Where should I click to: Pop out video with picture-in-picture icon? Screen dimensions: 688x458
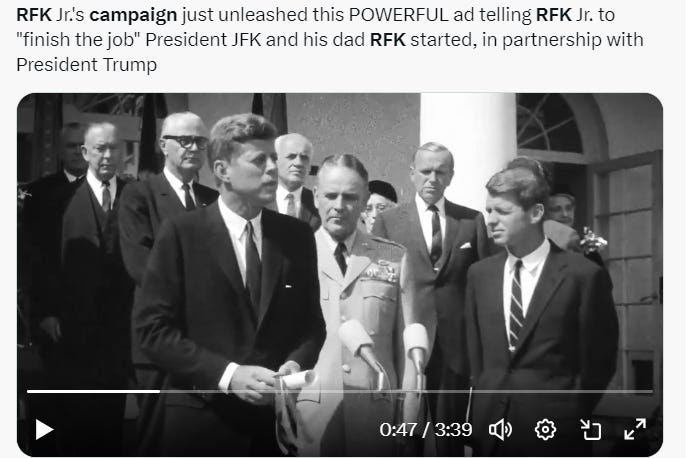click(x=591, y=429)
